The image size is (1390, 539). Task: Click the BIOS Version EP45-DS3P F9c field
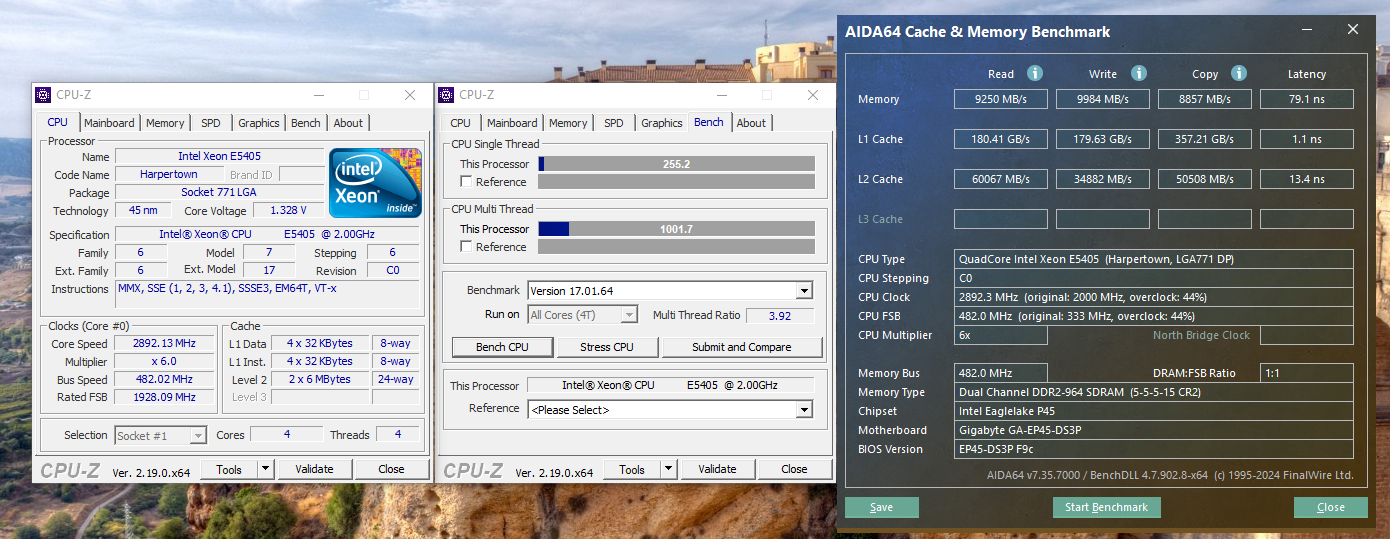point(1154,449)
